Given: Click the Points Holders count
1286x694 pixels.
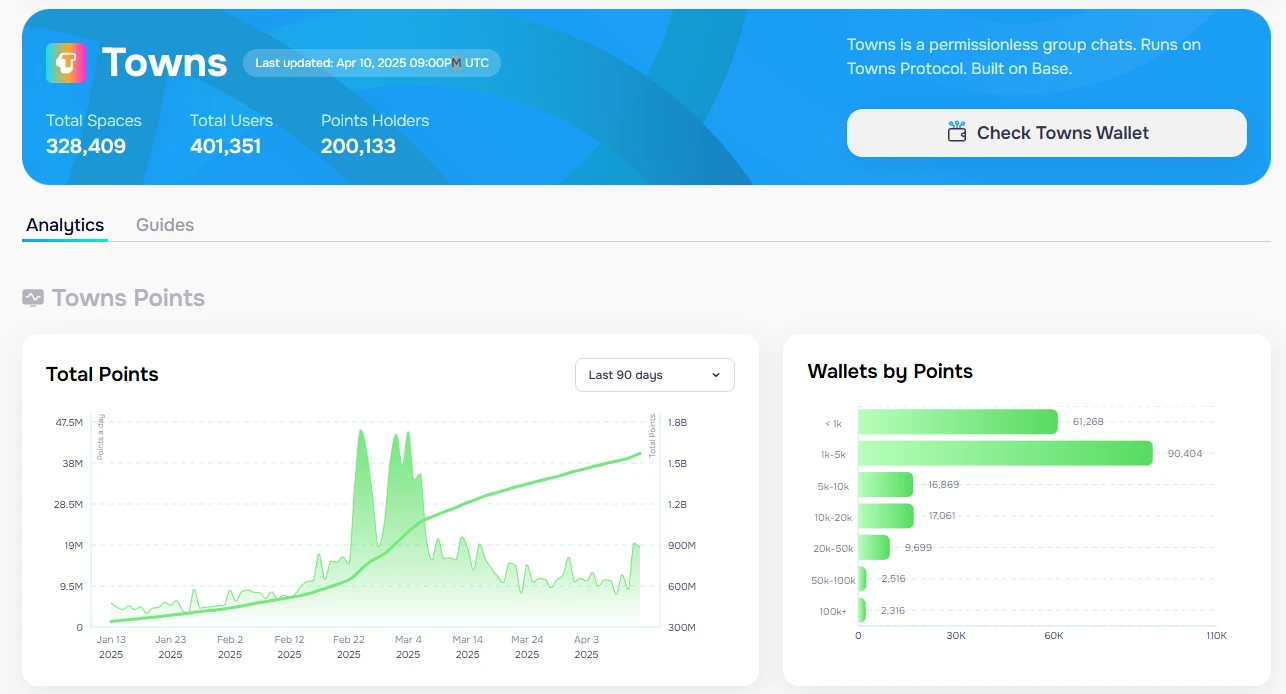Looking at the screenshot, I should tap(358, 146).
